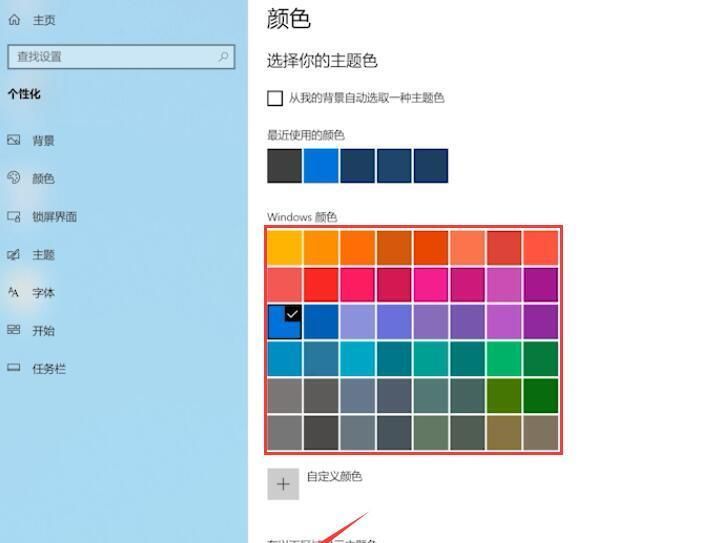Select the darker blue swatch beside the checked one
Image resolution: width=728 pixels, height=543 pixels.
coord(321,322)
